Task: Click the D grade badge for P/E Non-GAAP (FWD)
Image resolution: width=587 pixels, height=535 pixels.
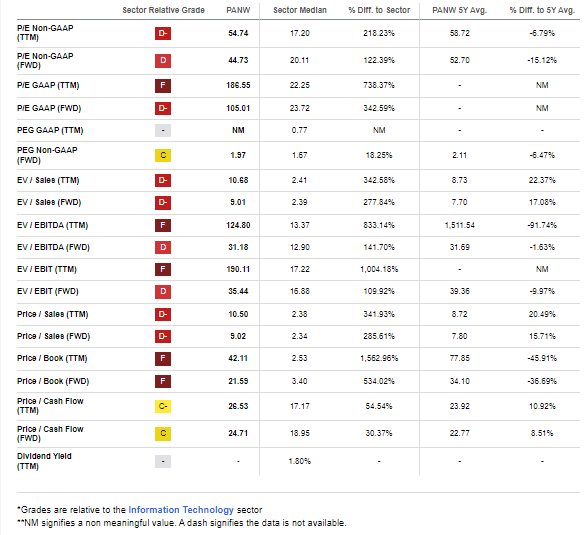Action: (x=163, y=60)
